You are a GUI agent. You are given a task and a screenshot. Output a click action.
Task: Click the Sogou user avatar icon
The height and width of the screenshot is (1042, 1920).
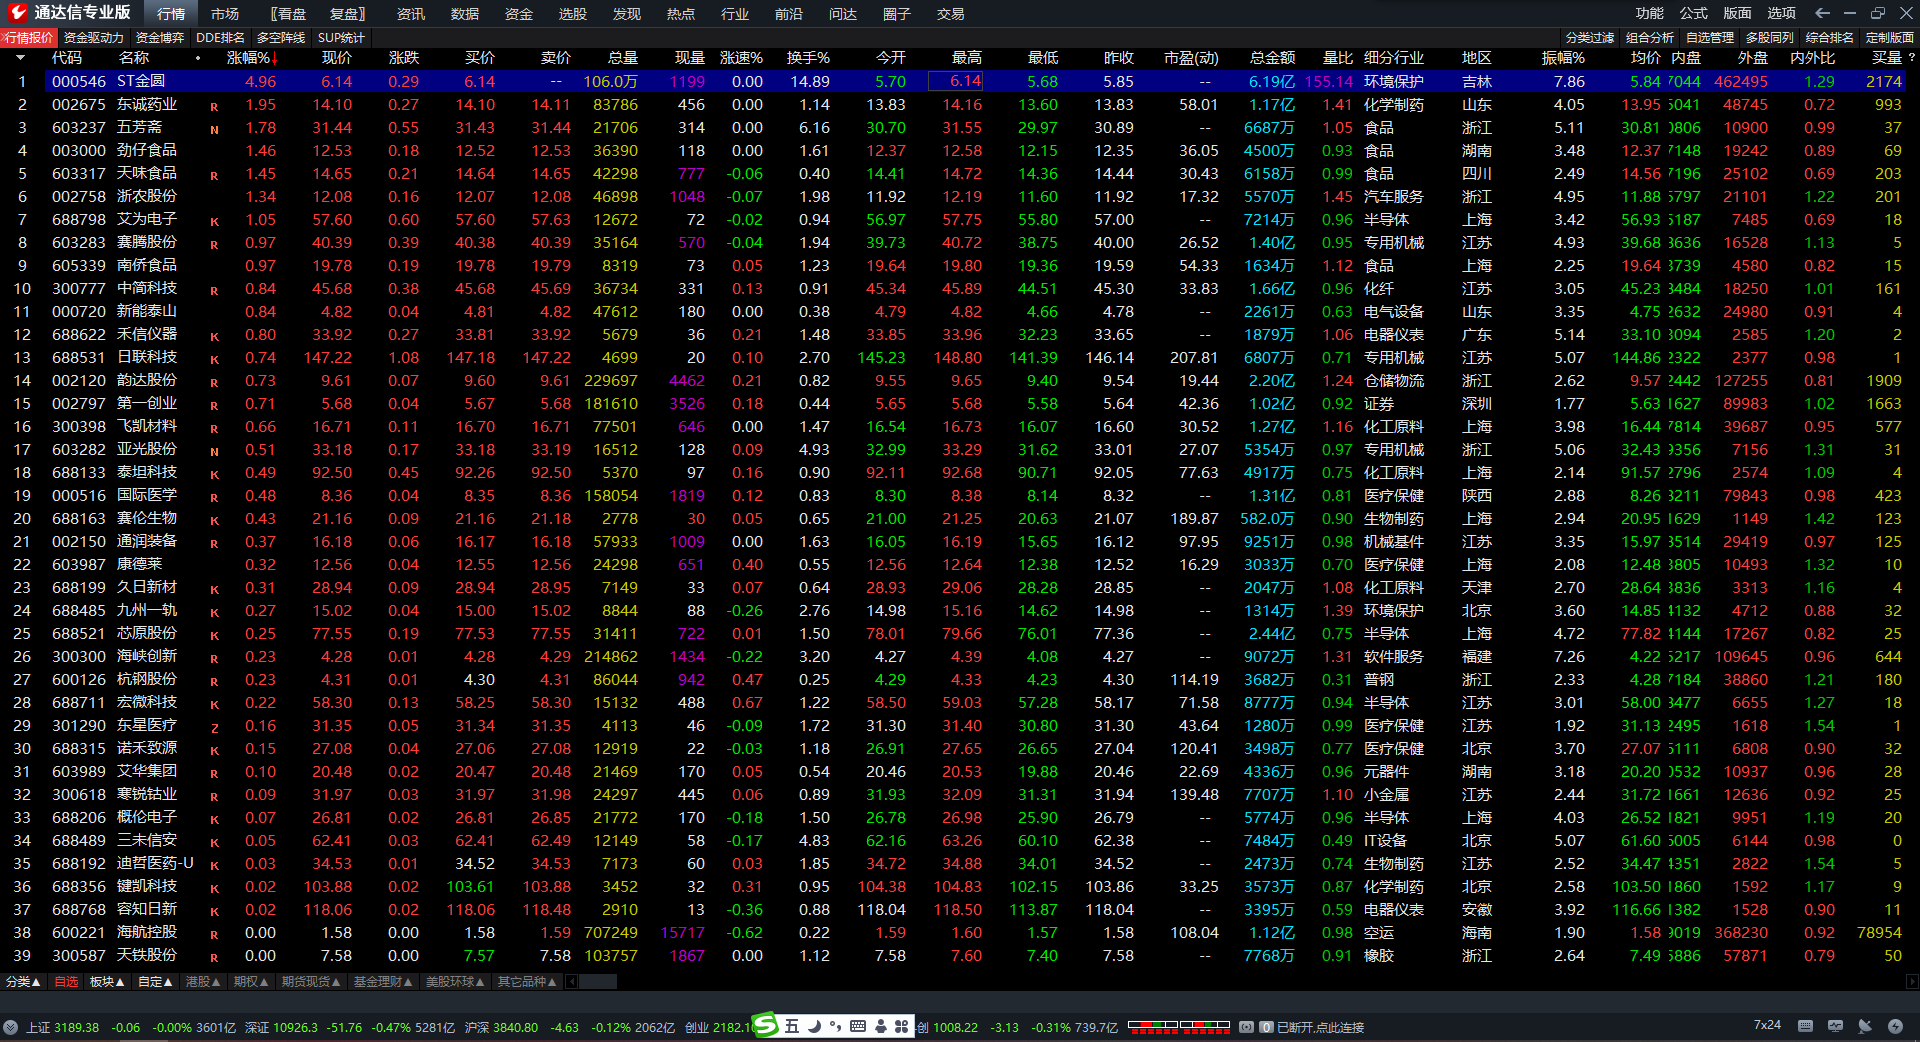(x=880, y=1026)
